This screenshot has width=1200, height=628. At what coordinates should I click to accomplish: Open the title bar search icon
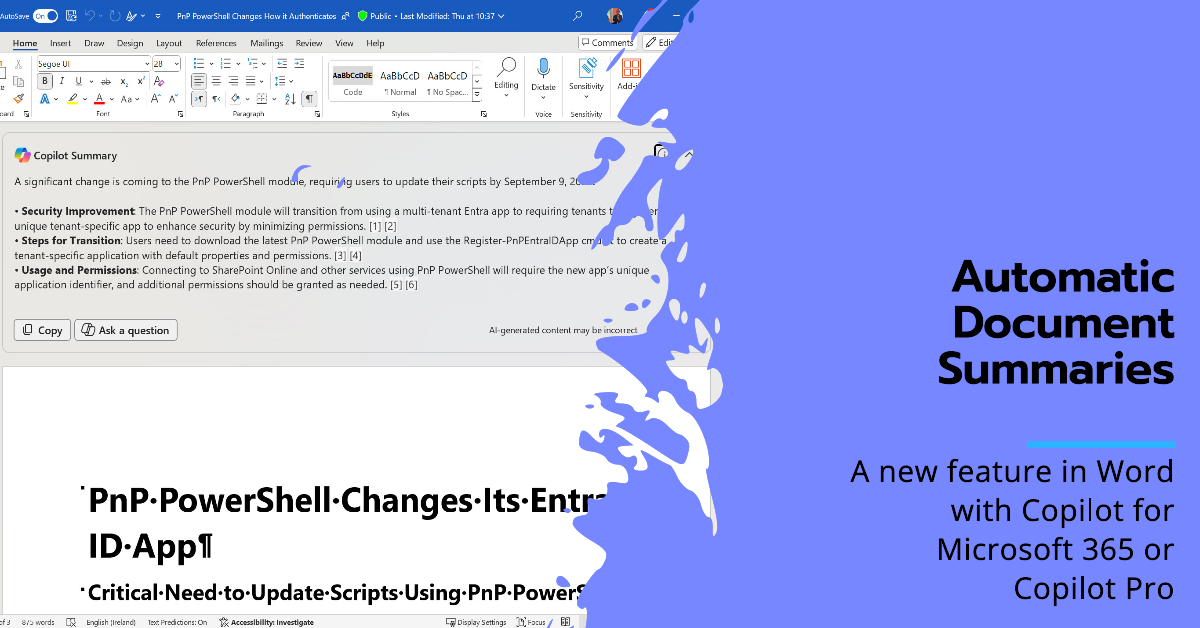(x=578, y=16)
